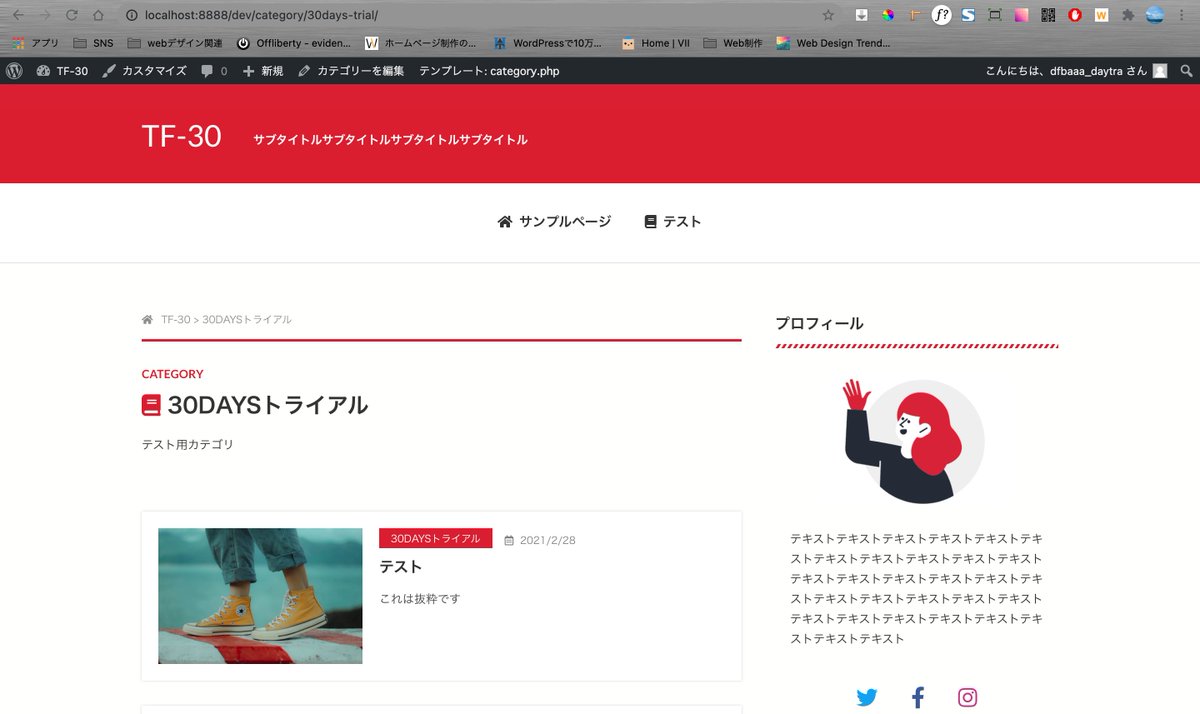Viewport: 1200px width, 714px height.
Task: Open the ホームページ制作の bookmark
Action: tap(421, 43)
